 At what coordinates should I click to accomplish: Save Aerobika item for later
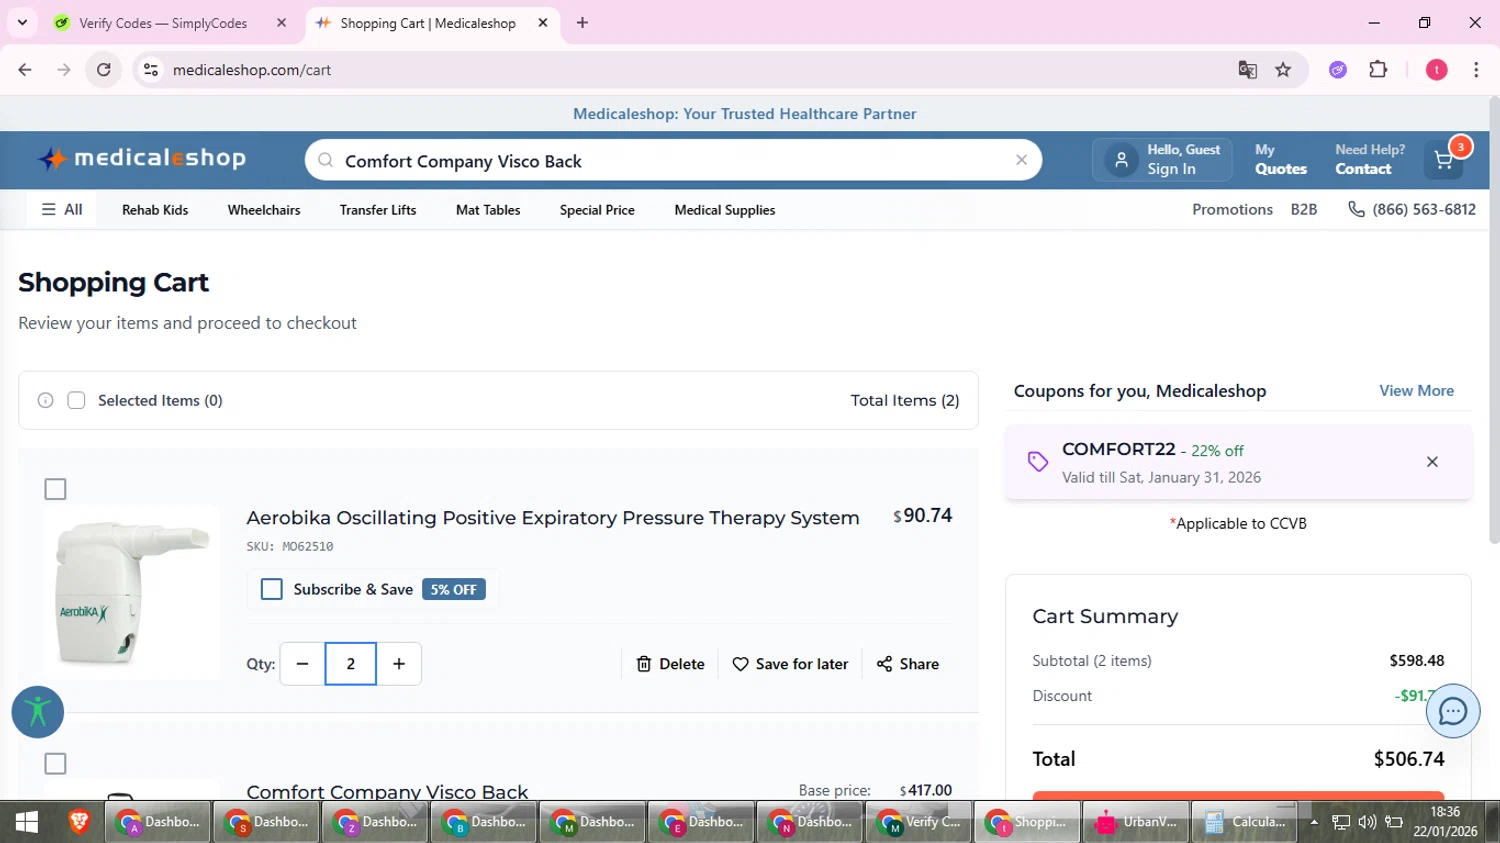(x=790, y=664)
